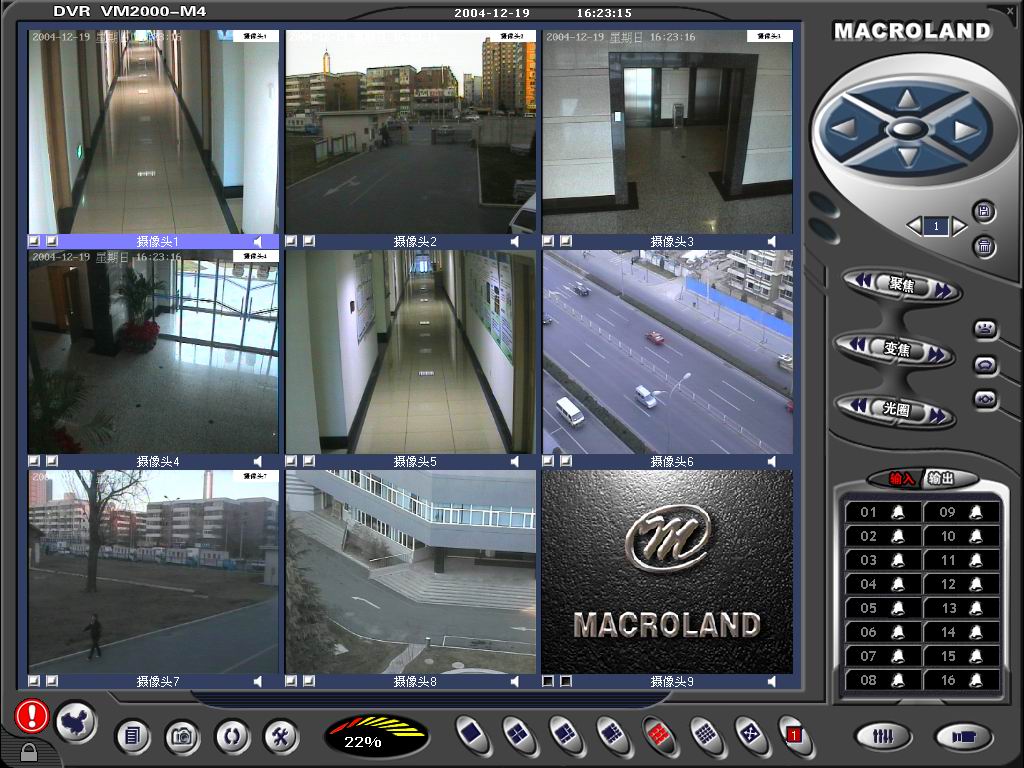Click zoom 变焦 forward double arrow
Viewport: 1024px width, 768px height.
[936, 355]
